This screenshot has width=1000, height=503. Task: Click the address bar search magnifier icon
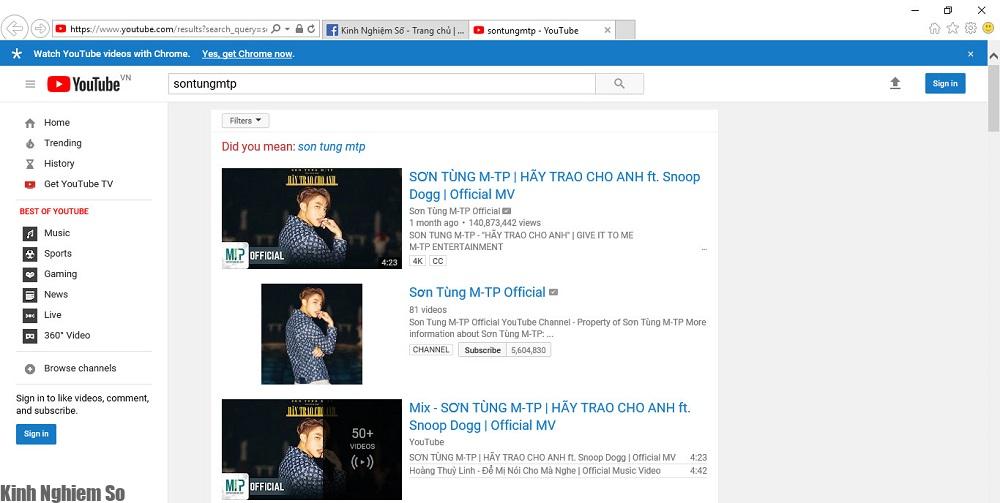276,29
